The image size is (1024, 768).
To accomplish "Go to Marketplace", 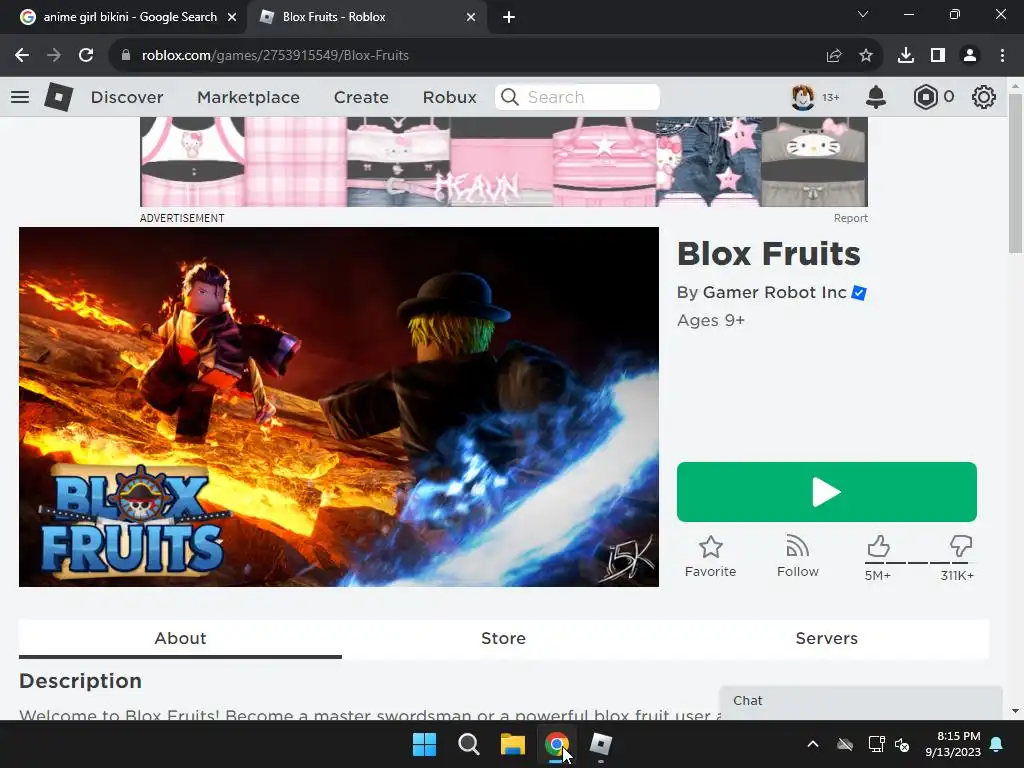I will 248,97.
